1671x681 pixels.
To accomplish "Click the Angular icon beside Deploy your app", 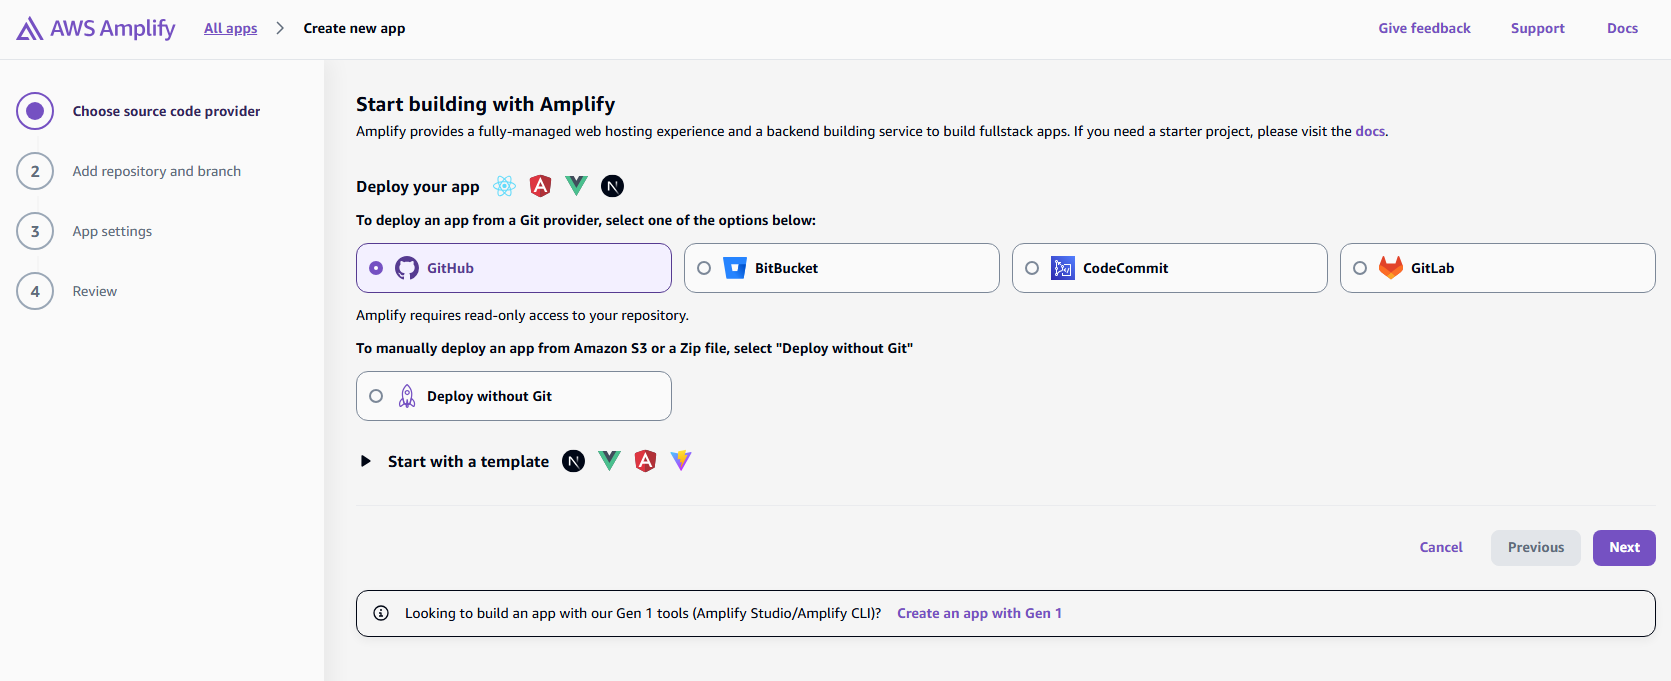I will pyautogui.click(x=541, y=186).
